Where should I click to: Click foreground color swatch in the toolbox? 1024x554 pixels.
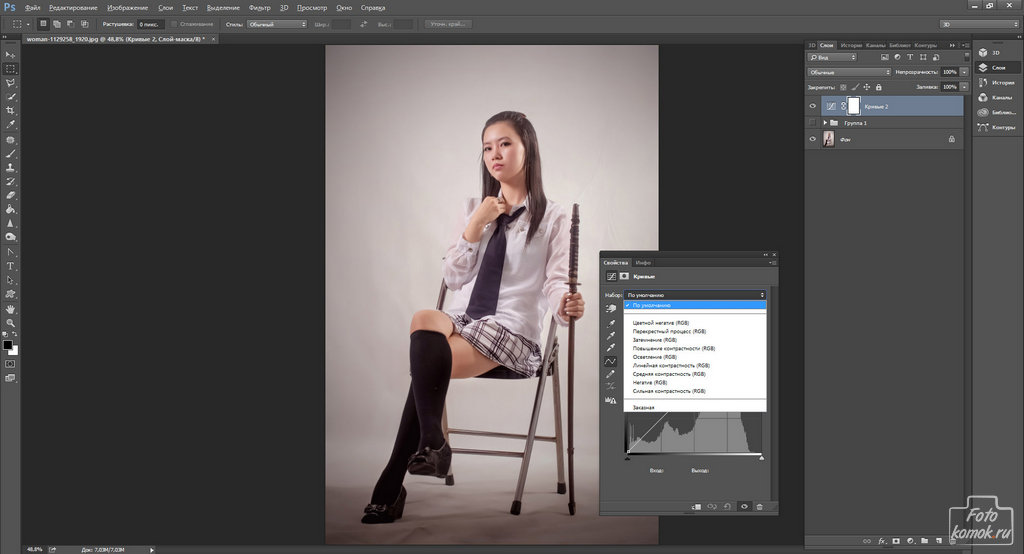pos(8,345)
